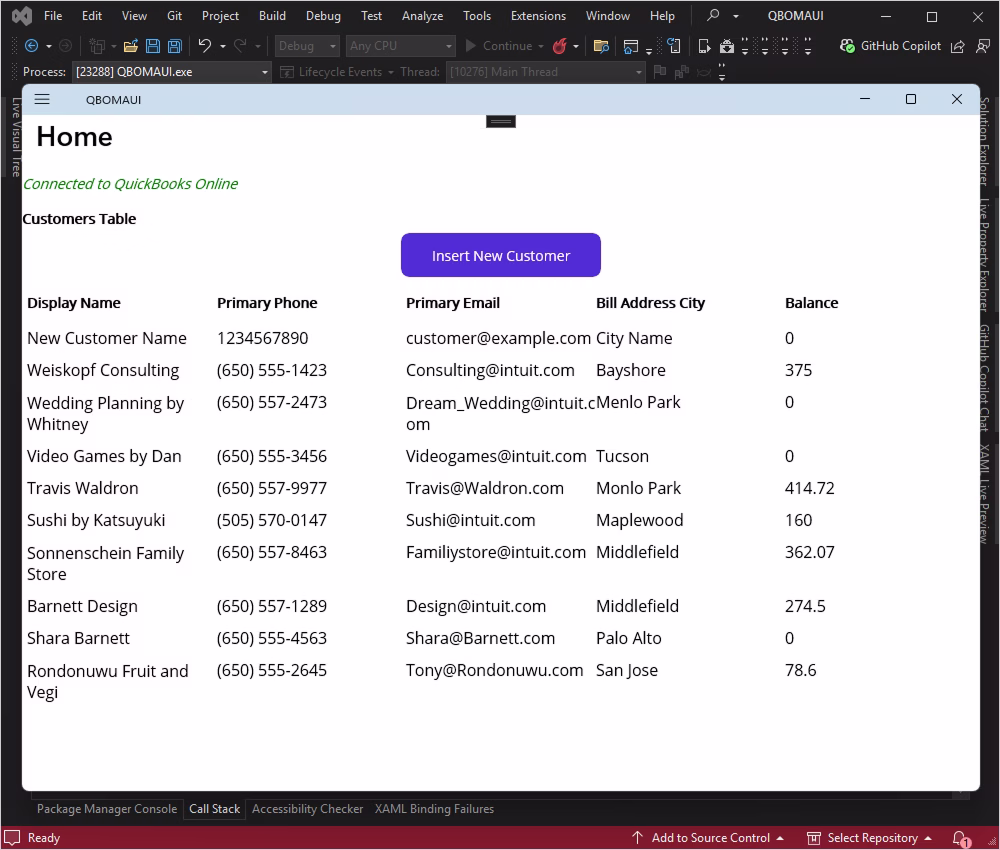Switch to the Accessibility Checker tab
Image resolution: width=1000 pixels, height=850 pixels.
click(x=307, y=809)
